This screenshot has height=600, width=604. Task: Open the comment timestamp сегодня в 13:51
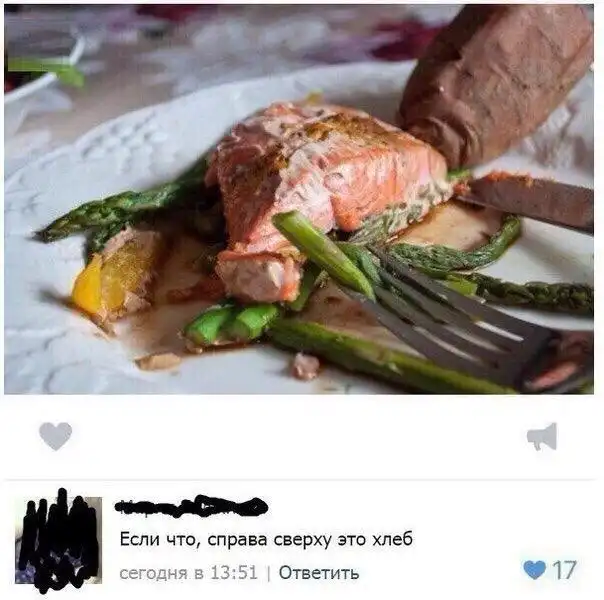188,573
